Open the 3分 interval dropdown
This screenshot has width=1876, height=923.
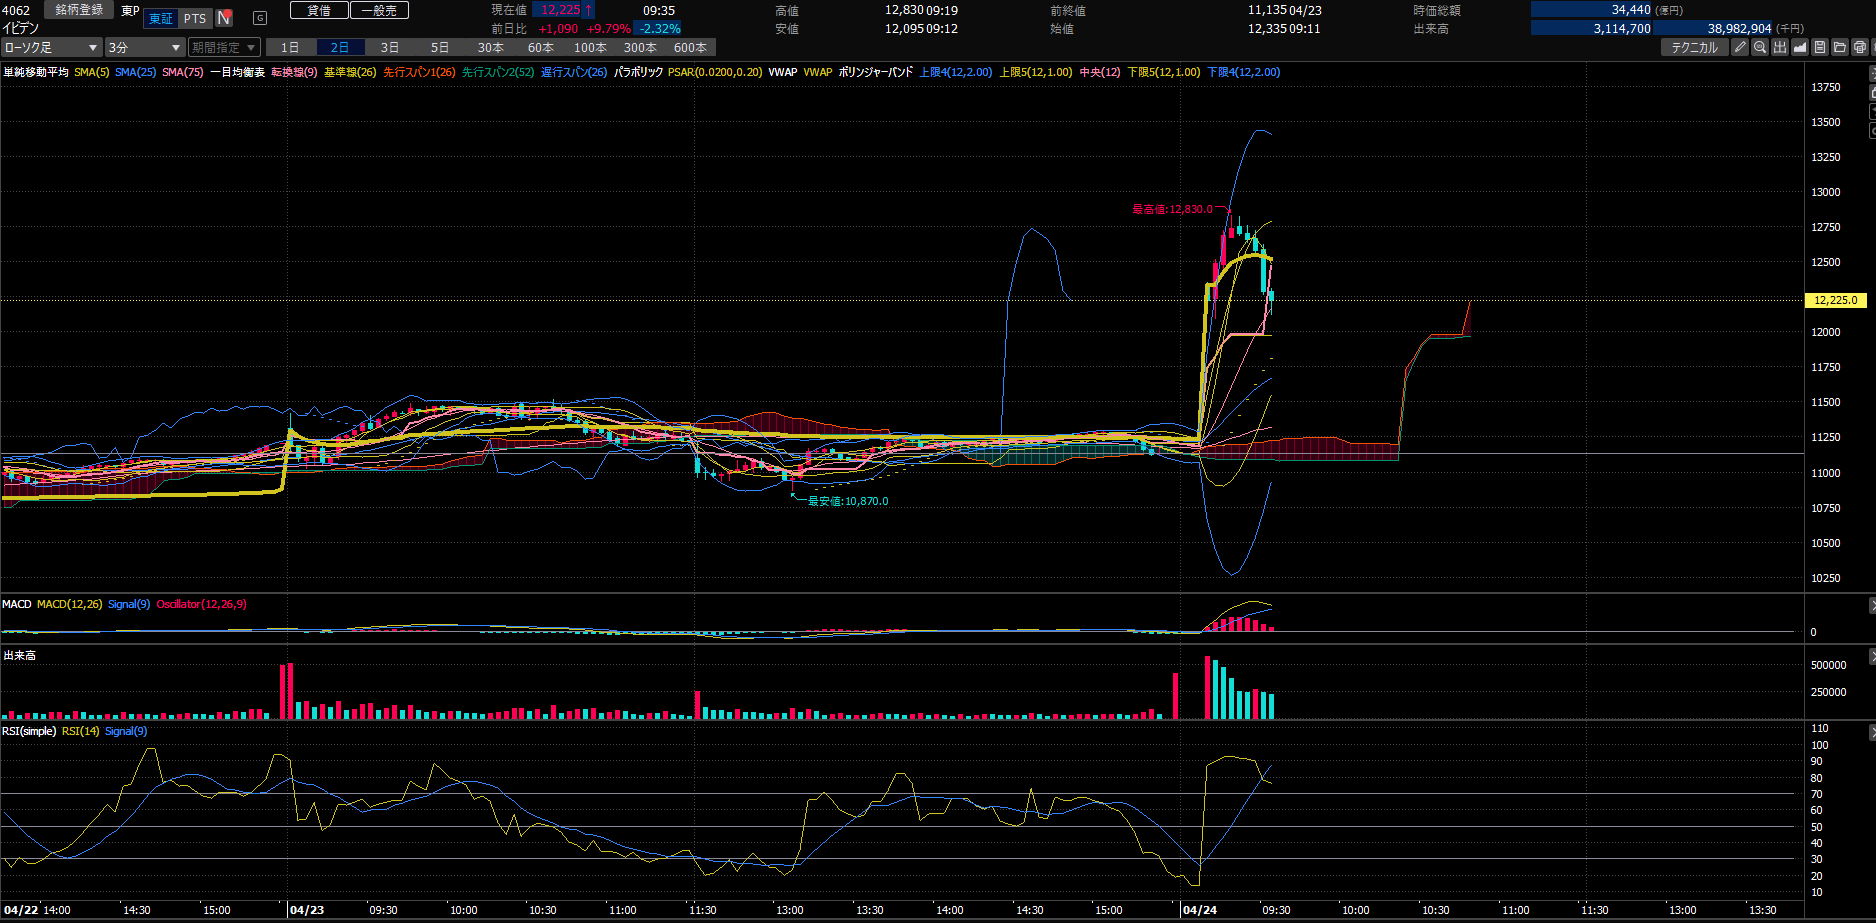pyautogui.click(x=145, y=47)
